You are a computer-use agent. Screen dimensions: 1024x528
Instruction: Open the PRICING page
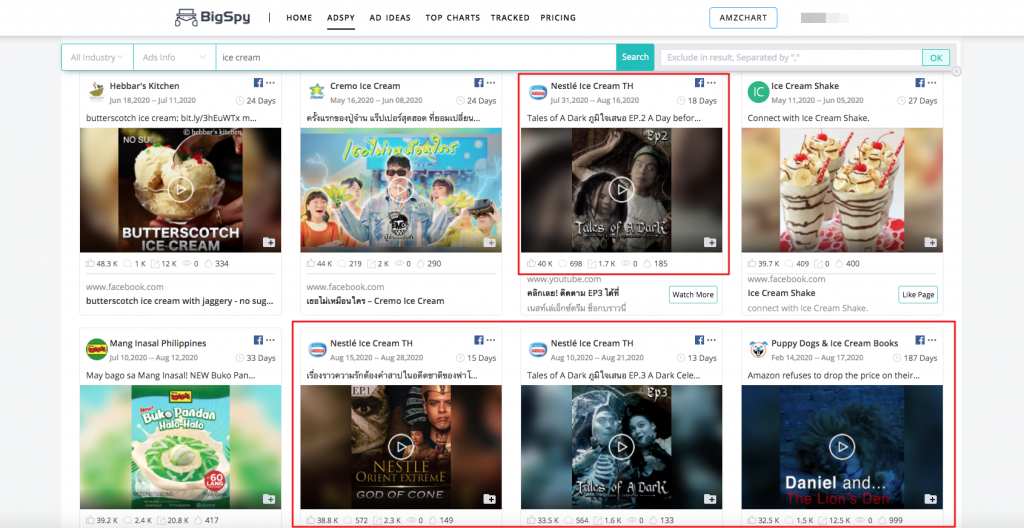[558, 18]
